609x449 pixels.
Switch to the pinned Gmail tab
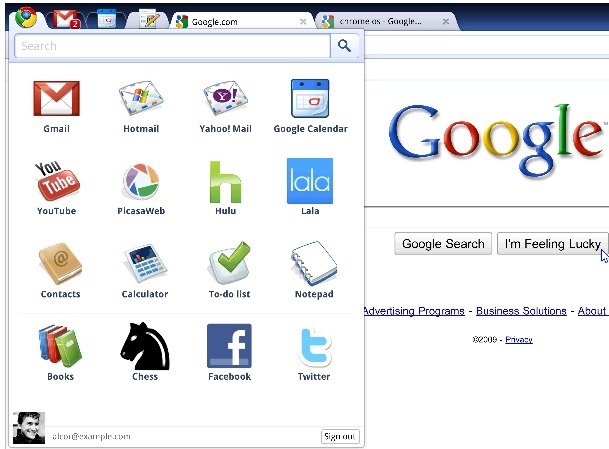point(66,19)
